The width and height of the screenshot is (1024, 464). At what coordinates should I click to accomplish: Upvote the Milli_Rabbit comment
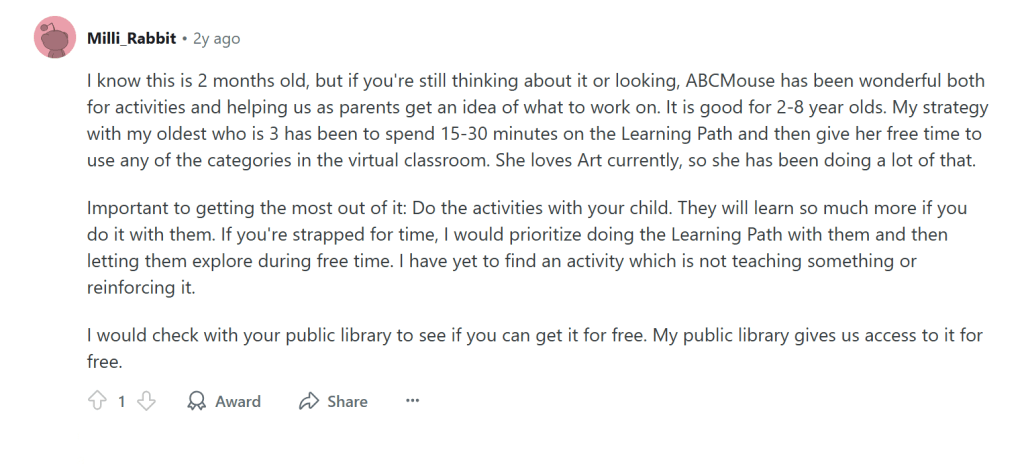pyautogui.click(x=97, y=401)
